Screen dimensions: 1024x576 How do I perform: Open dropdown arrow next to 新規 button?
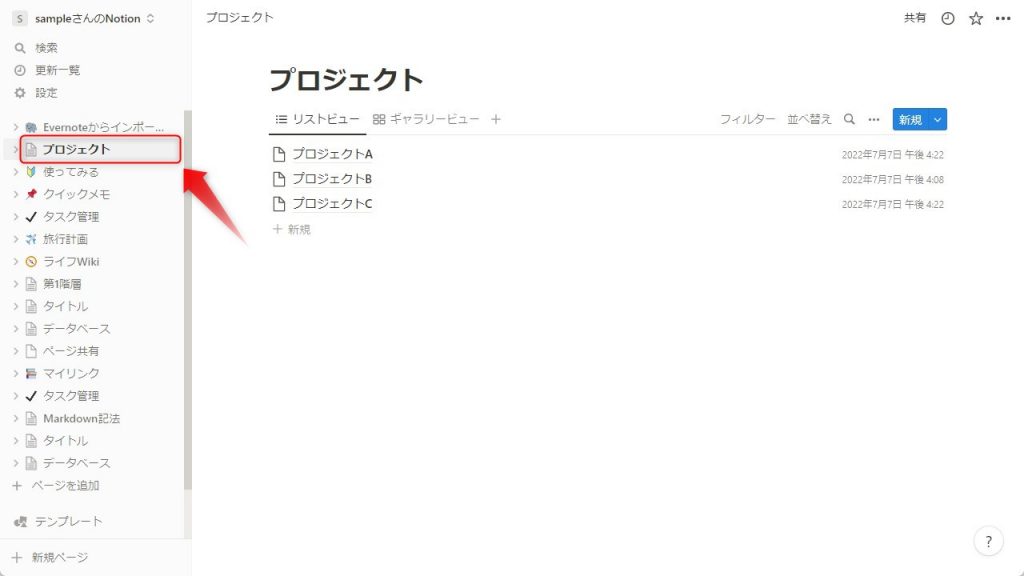pos(937,120)
